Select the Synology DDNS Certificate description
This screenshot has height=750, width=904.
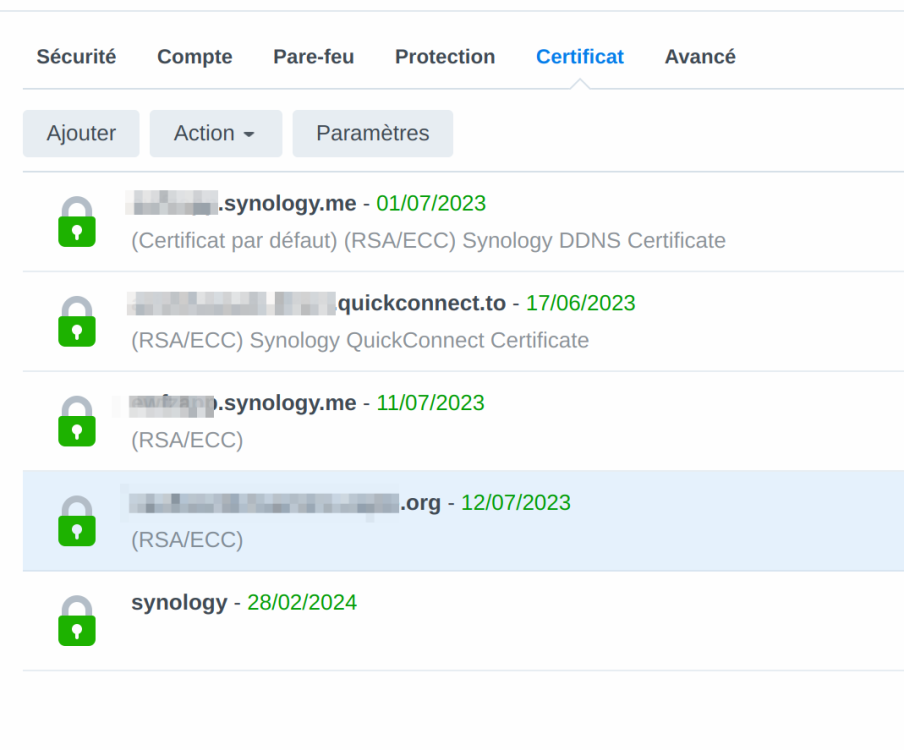428,240
